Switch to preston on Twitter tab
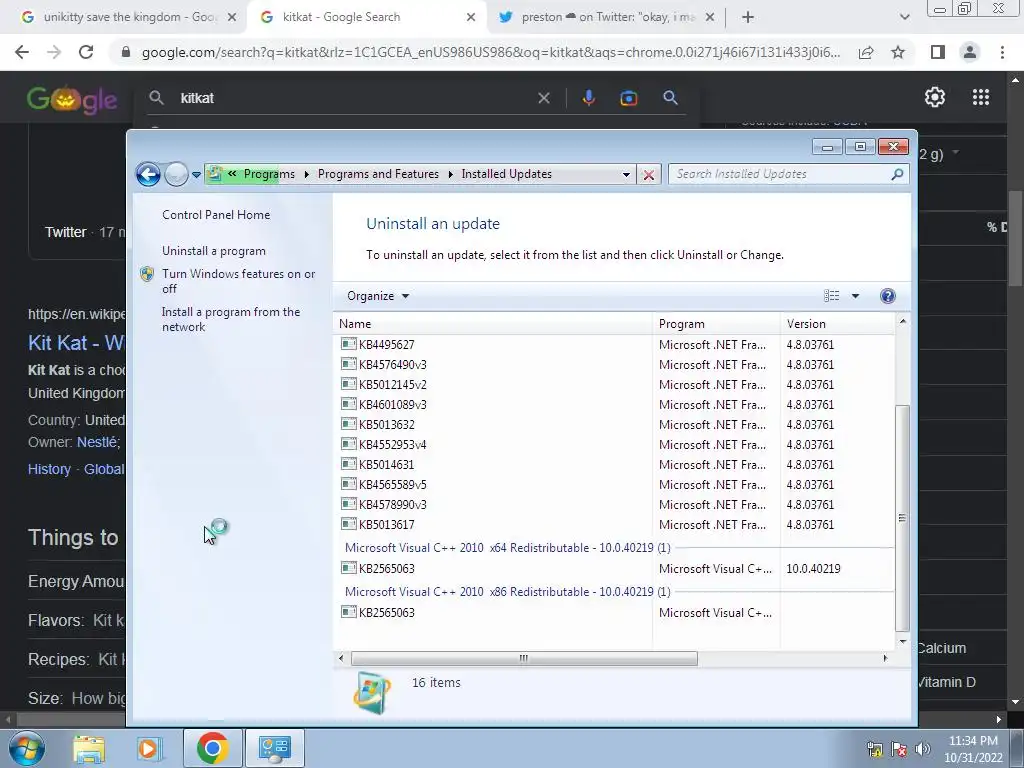The width and height of the screenshot is (1024, 768). point(607,18)
